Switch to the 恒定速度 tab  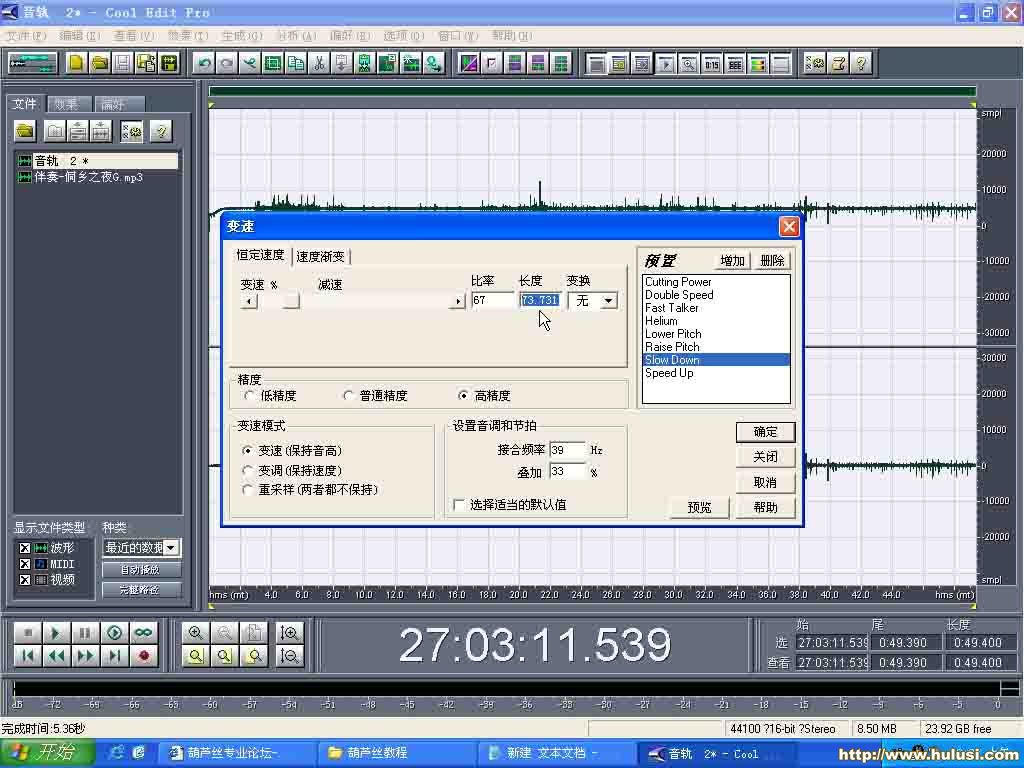tap(260, 255)
